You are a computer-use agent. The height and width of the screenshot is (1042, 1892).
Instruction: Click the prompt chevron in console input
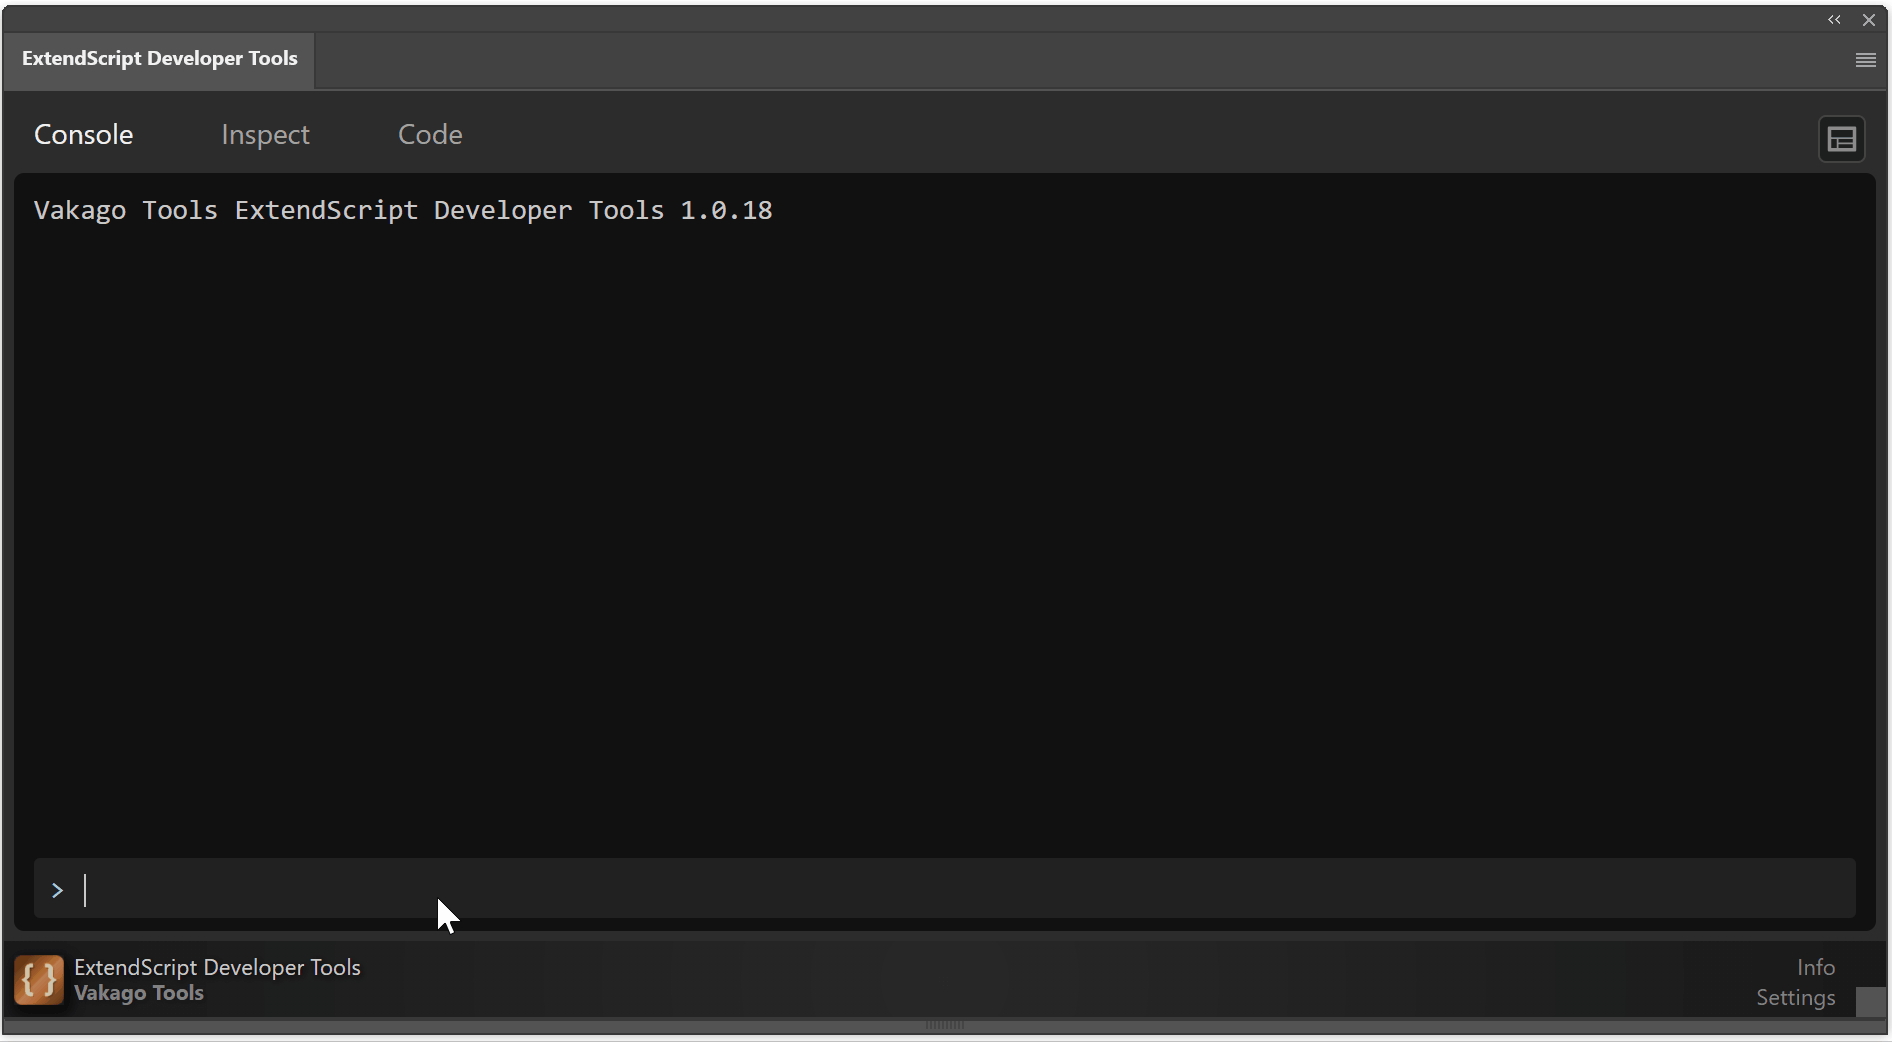tap(57, 890)
